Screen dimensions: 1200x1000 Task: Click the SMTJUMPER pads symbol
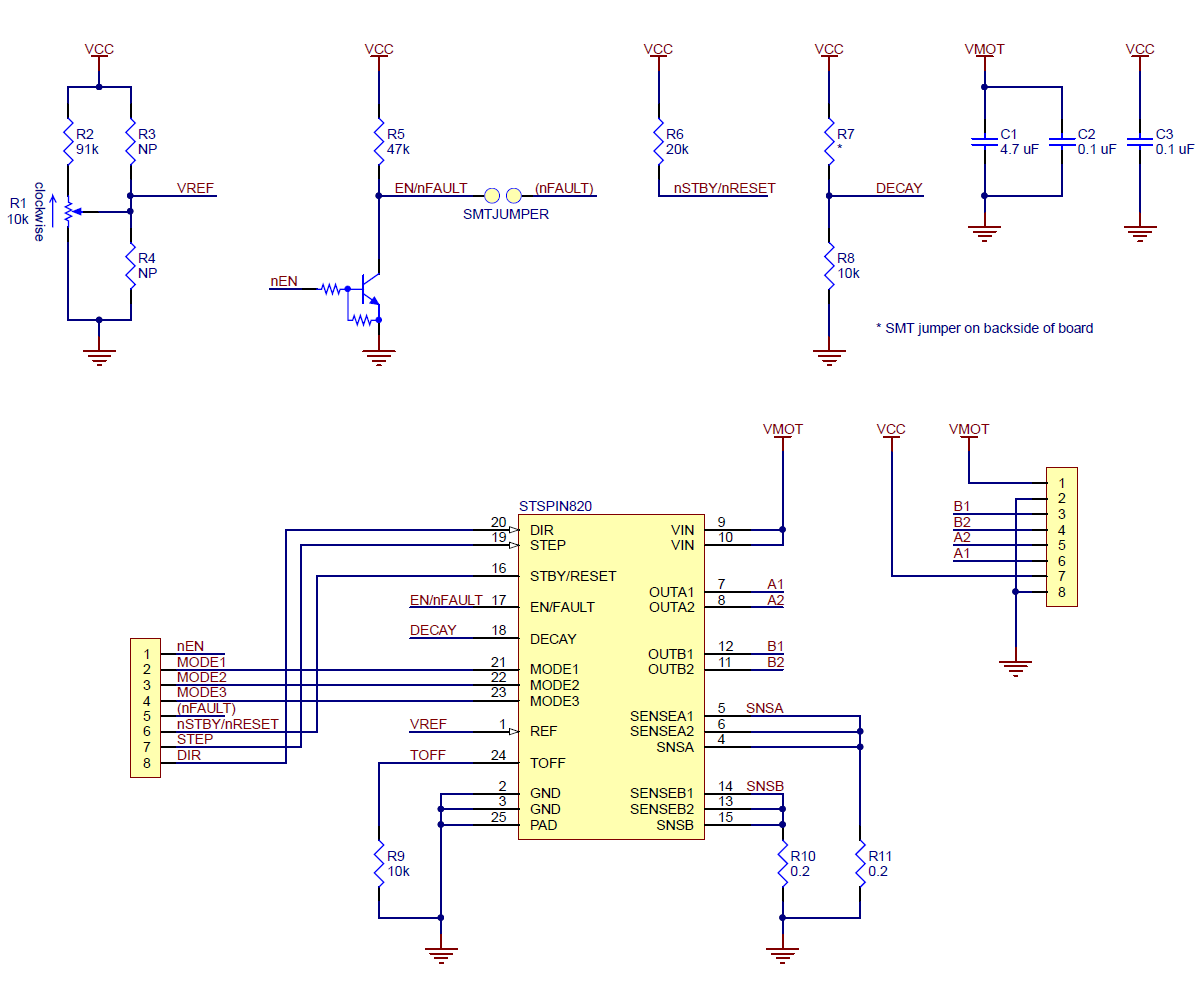pyautogui.click(x=503, y=196)
